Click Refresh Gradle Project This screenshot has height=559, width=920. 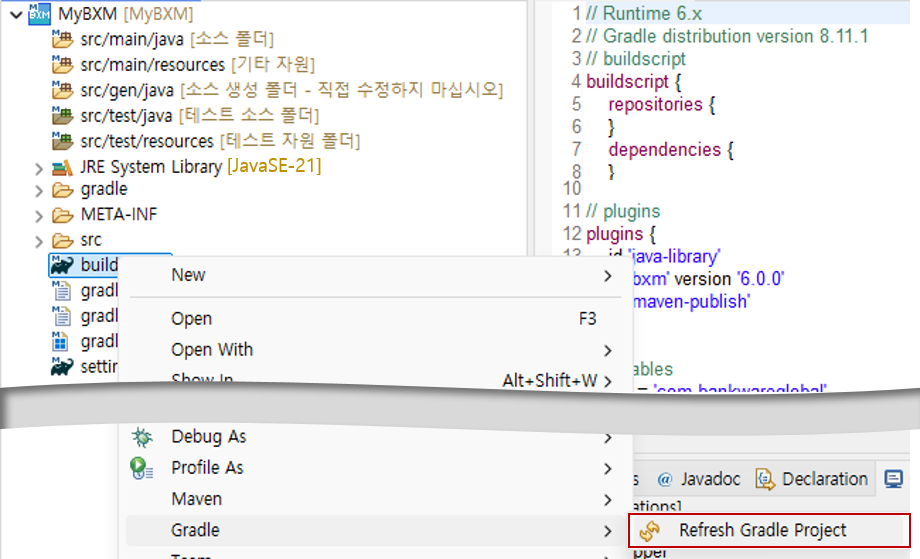coord(769,530)
